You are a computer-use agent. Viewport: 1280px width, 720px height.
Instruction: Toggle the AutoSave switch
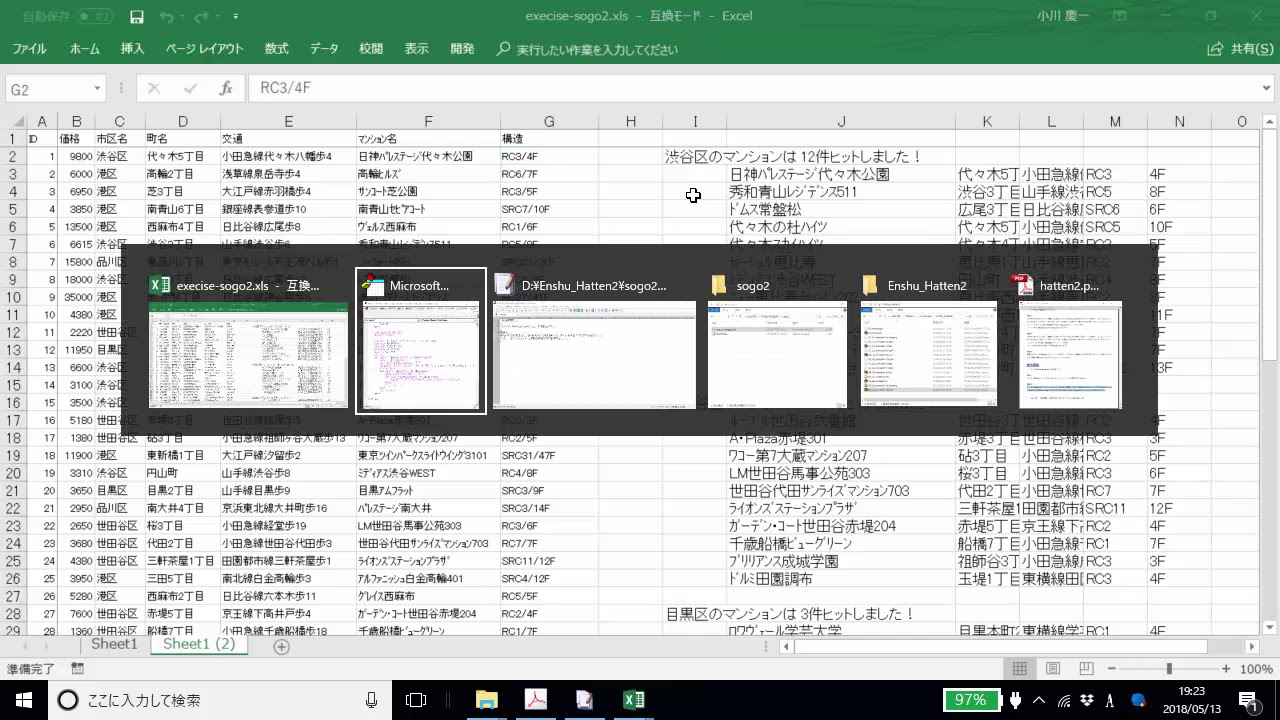tap(94, 17)
